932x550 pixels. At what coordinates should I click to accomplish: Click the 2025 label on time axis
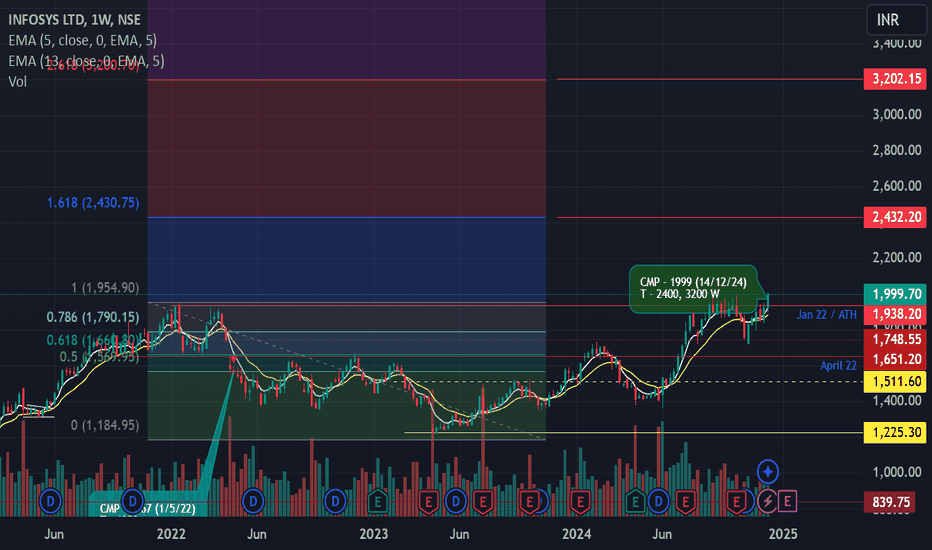tap(783, 534)
